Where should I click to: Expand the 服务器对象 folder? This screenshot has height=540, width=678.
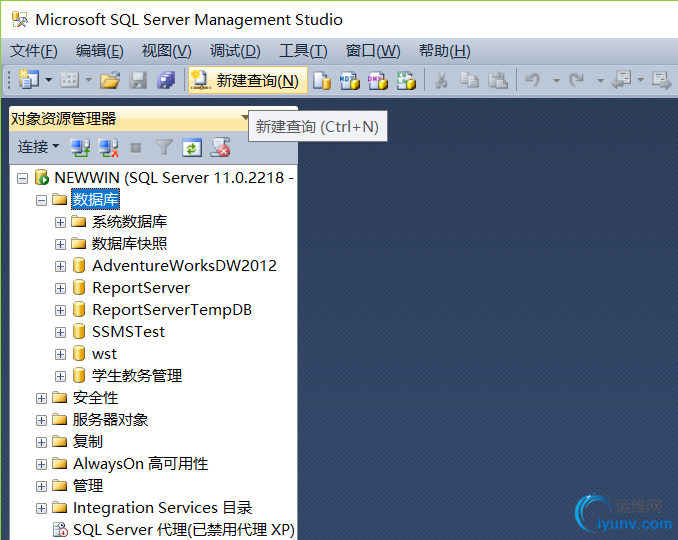(x=42, y=421)
